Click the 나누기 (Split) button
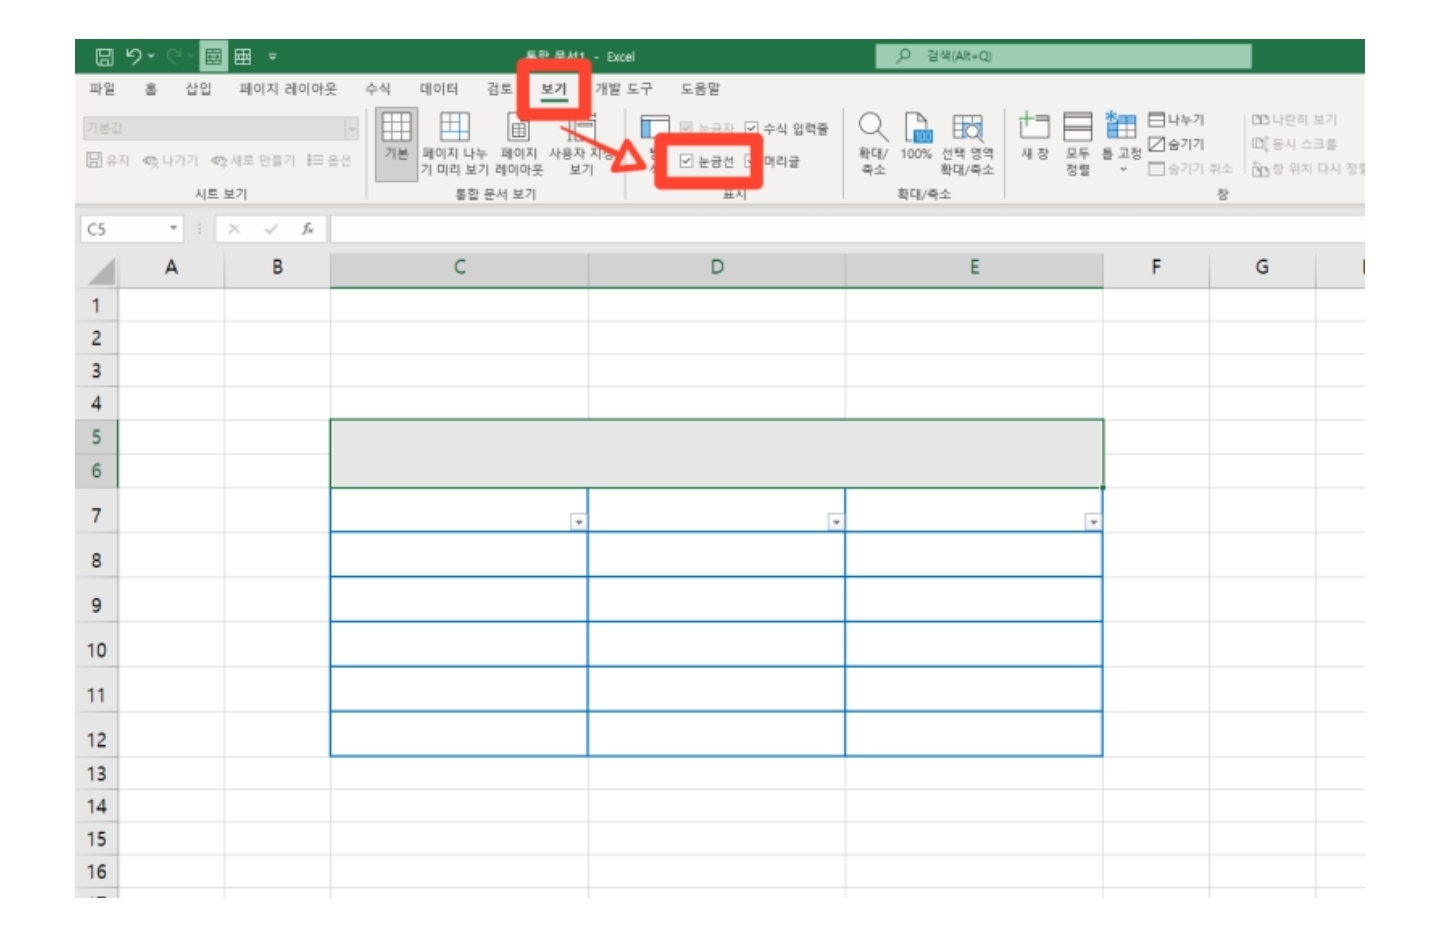 tap(1176, 120)
